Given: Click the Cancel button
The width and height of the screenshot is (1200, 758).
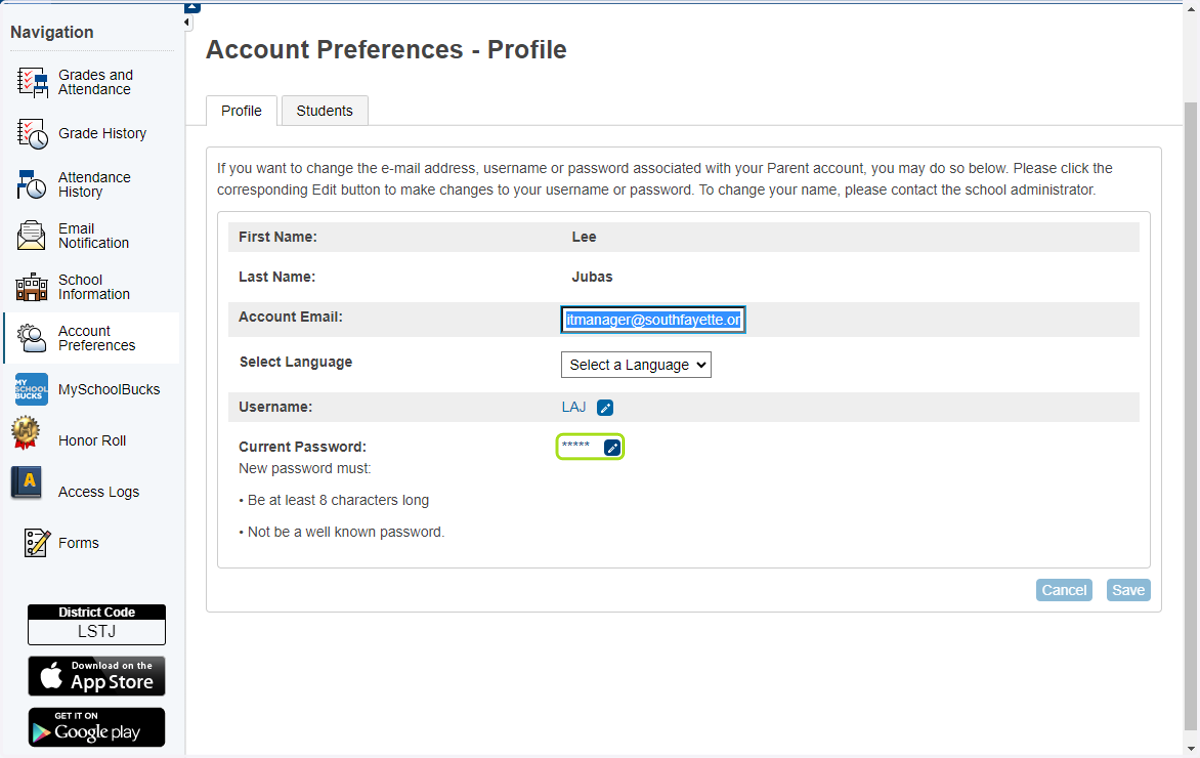Looking at the screenshot, I should coord(1064,590).
